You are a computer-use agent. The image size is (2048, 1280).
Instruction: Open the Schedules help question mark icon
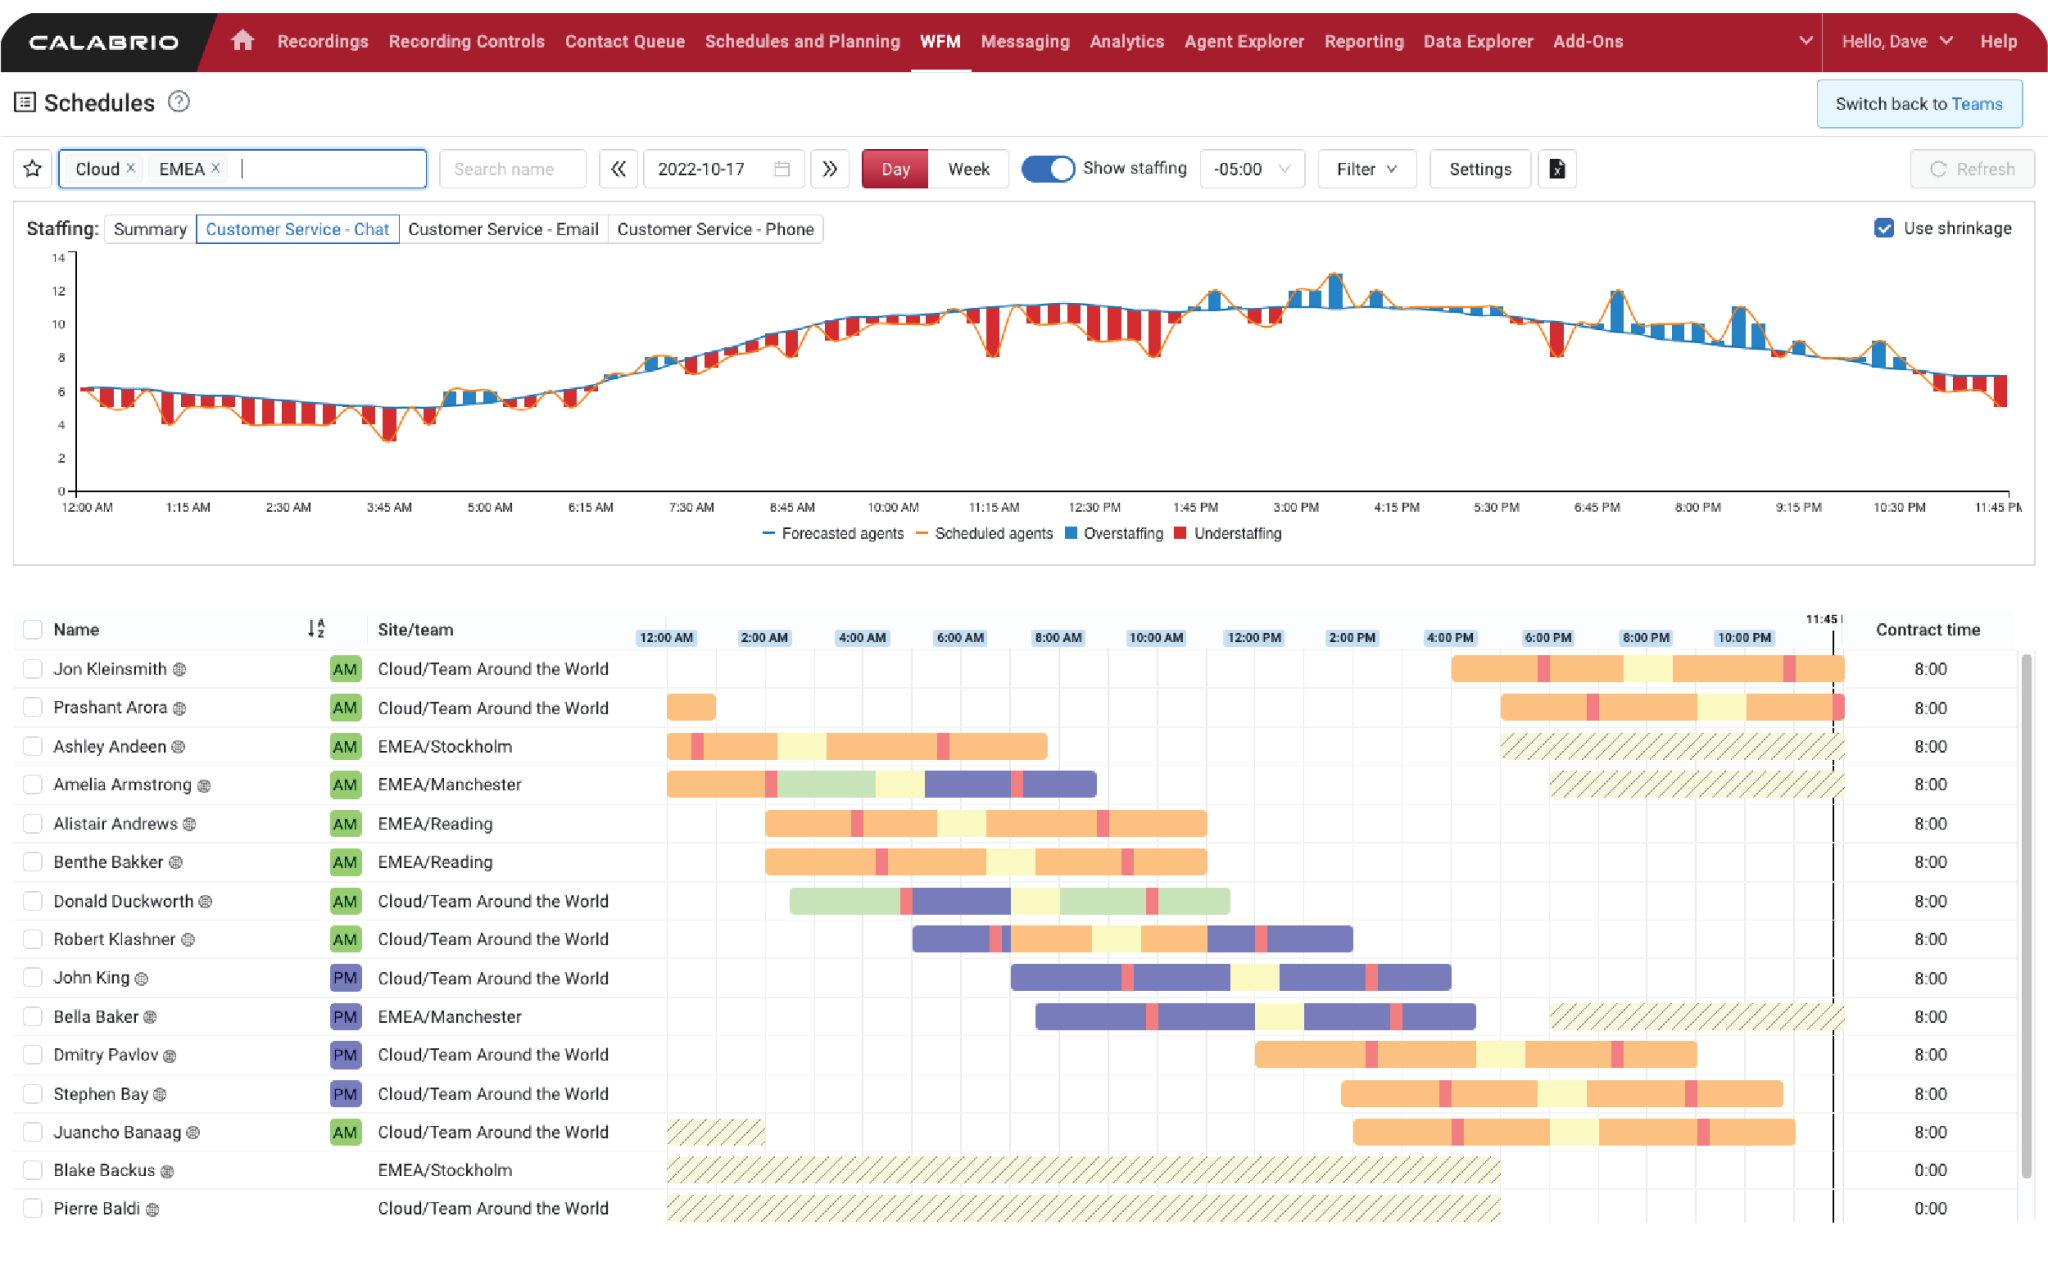click(x=179, y=102)
